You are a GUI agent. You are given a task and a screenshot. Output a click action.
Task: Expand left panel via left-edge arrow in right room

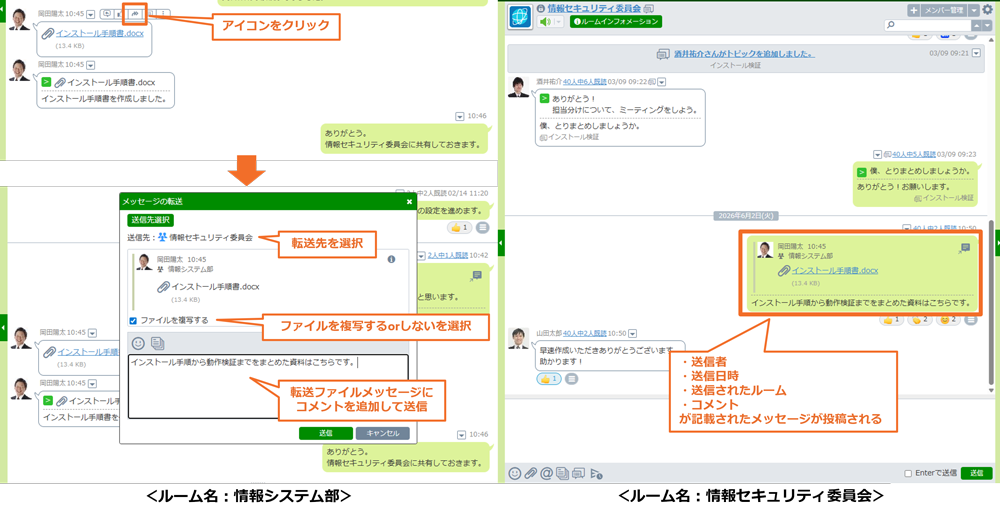tap(501, 242)
